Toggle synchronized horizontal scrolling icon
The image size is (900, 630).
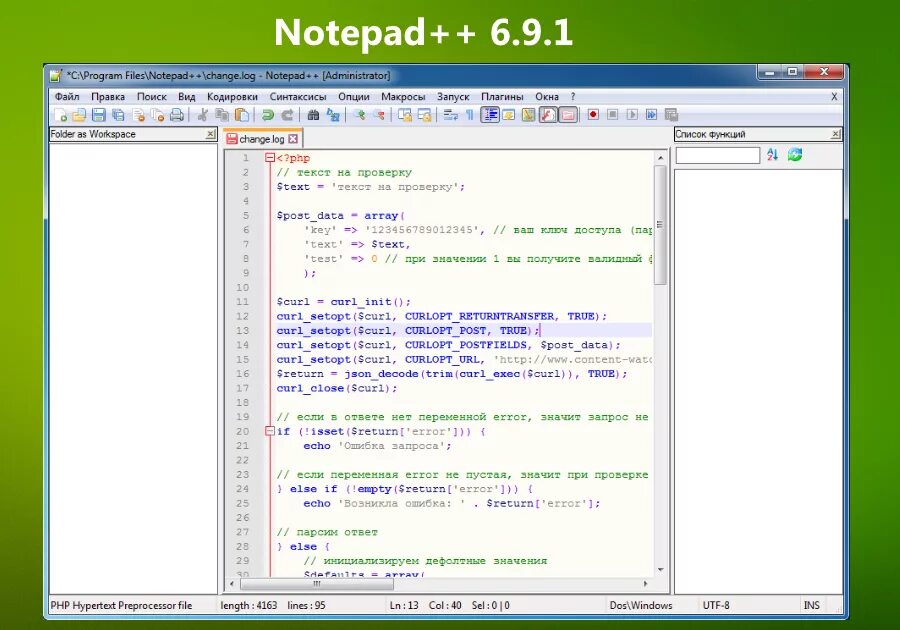coord(424,115)
